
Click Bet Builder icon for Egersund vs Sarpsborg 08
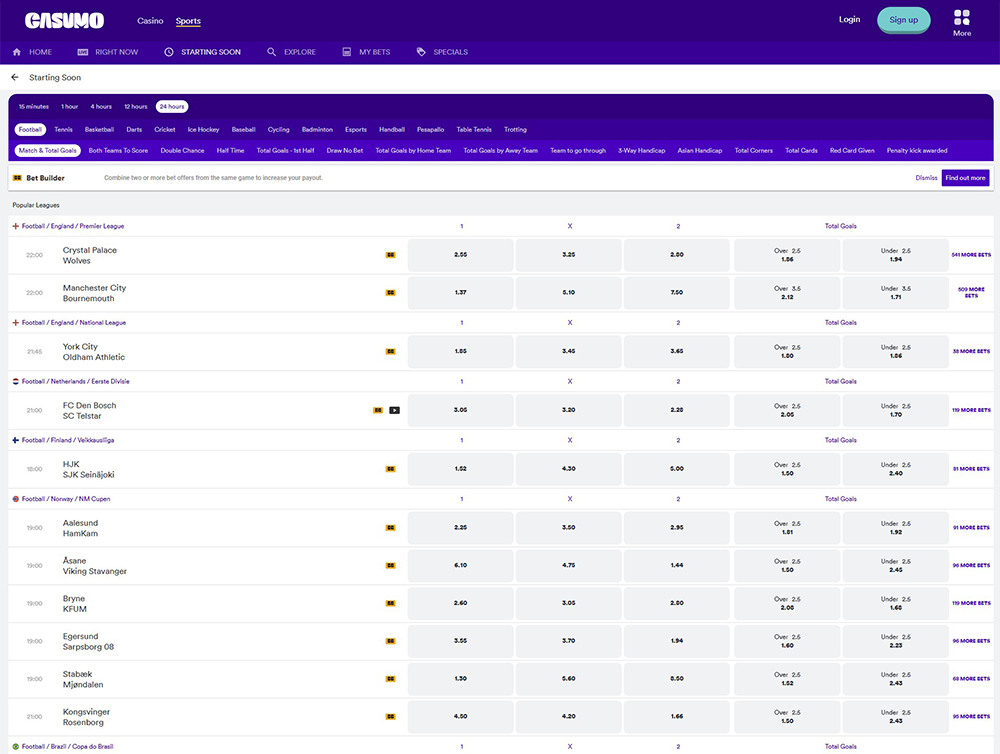390,641
